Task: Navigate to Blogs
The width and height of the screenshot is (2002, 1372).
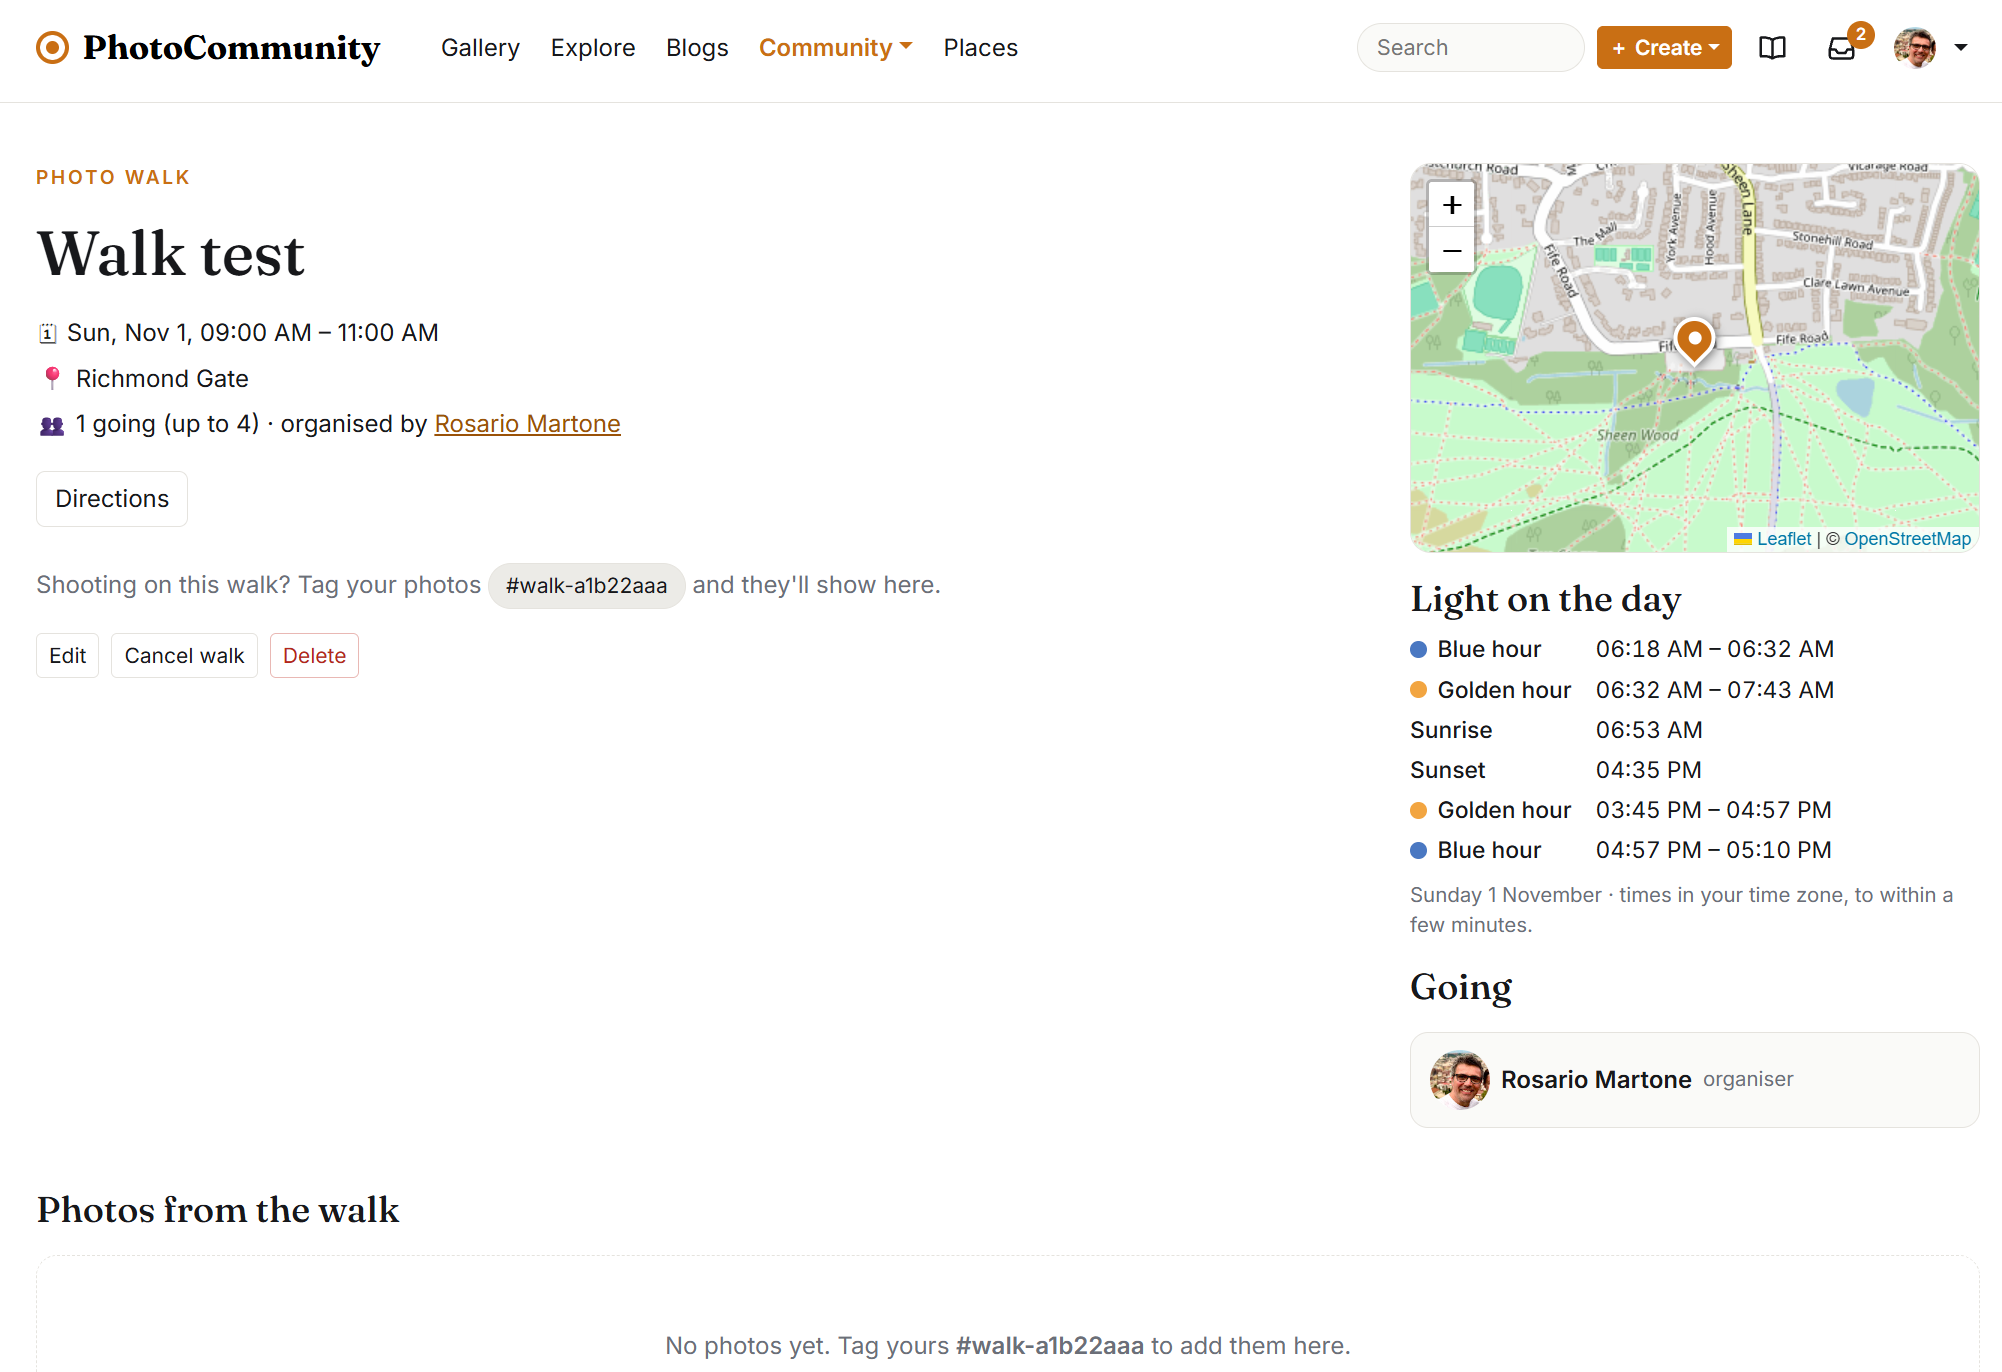Action: (x=697, y=48)
